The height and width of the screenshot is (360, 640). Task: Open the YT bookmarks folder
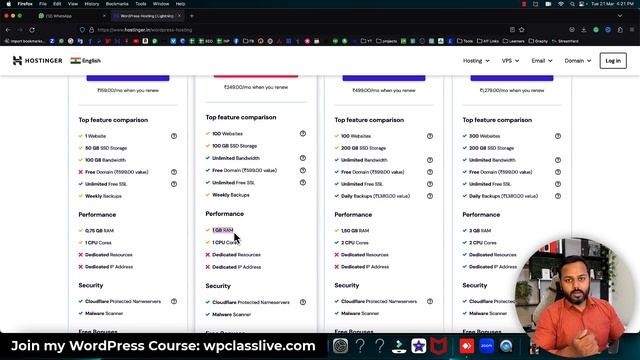coord(367,41)
